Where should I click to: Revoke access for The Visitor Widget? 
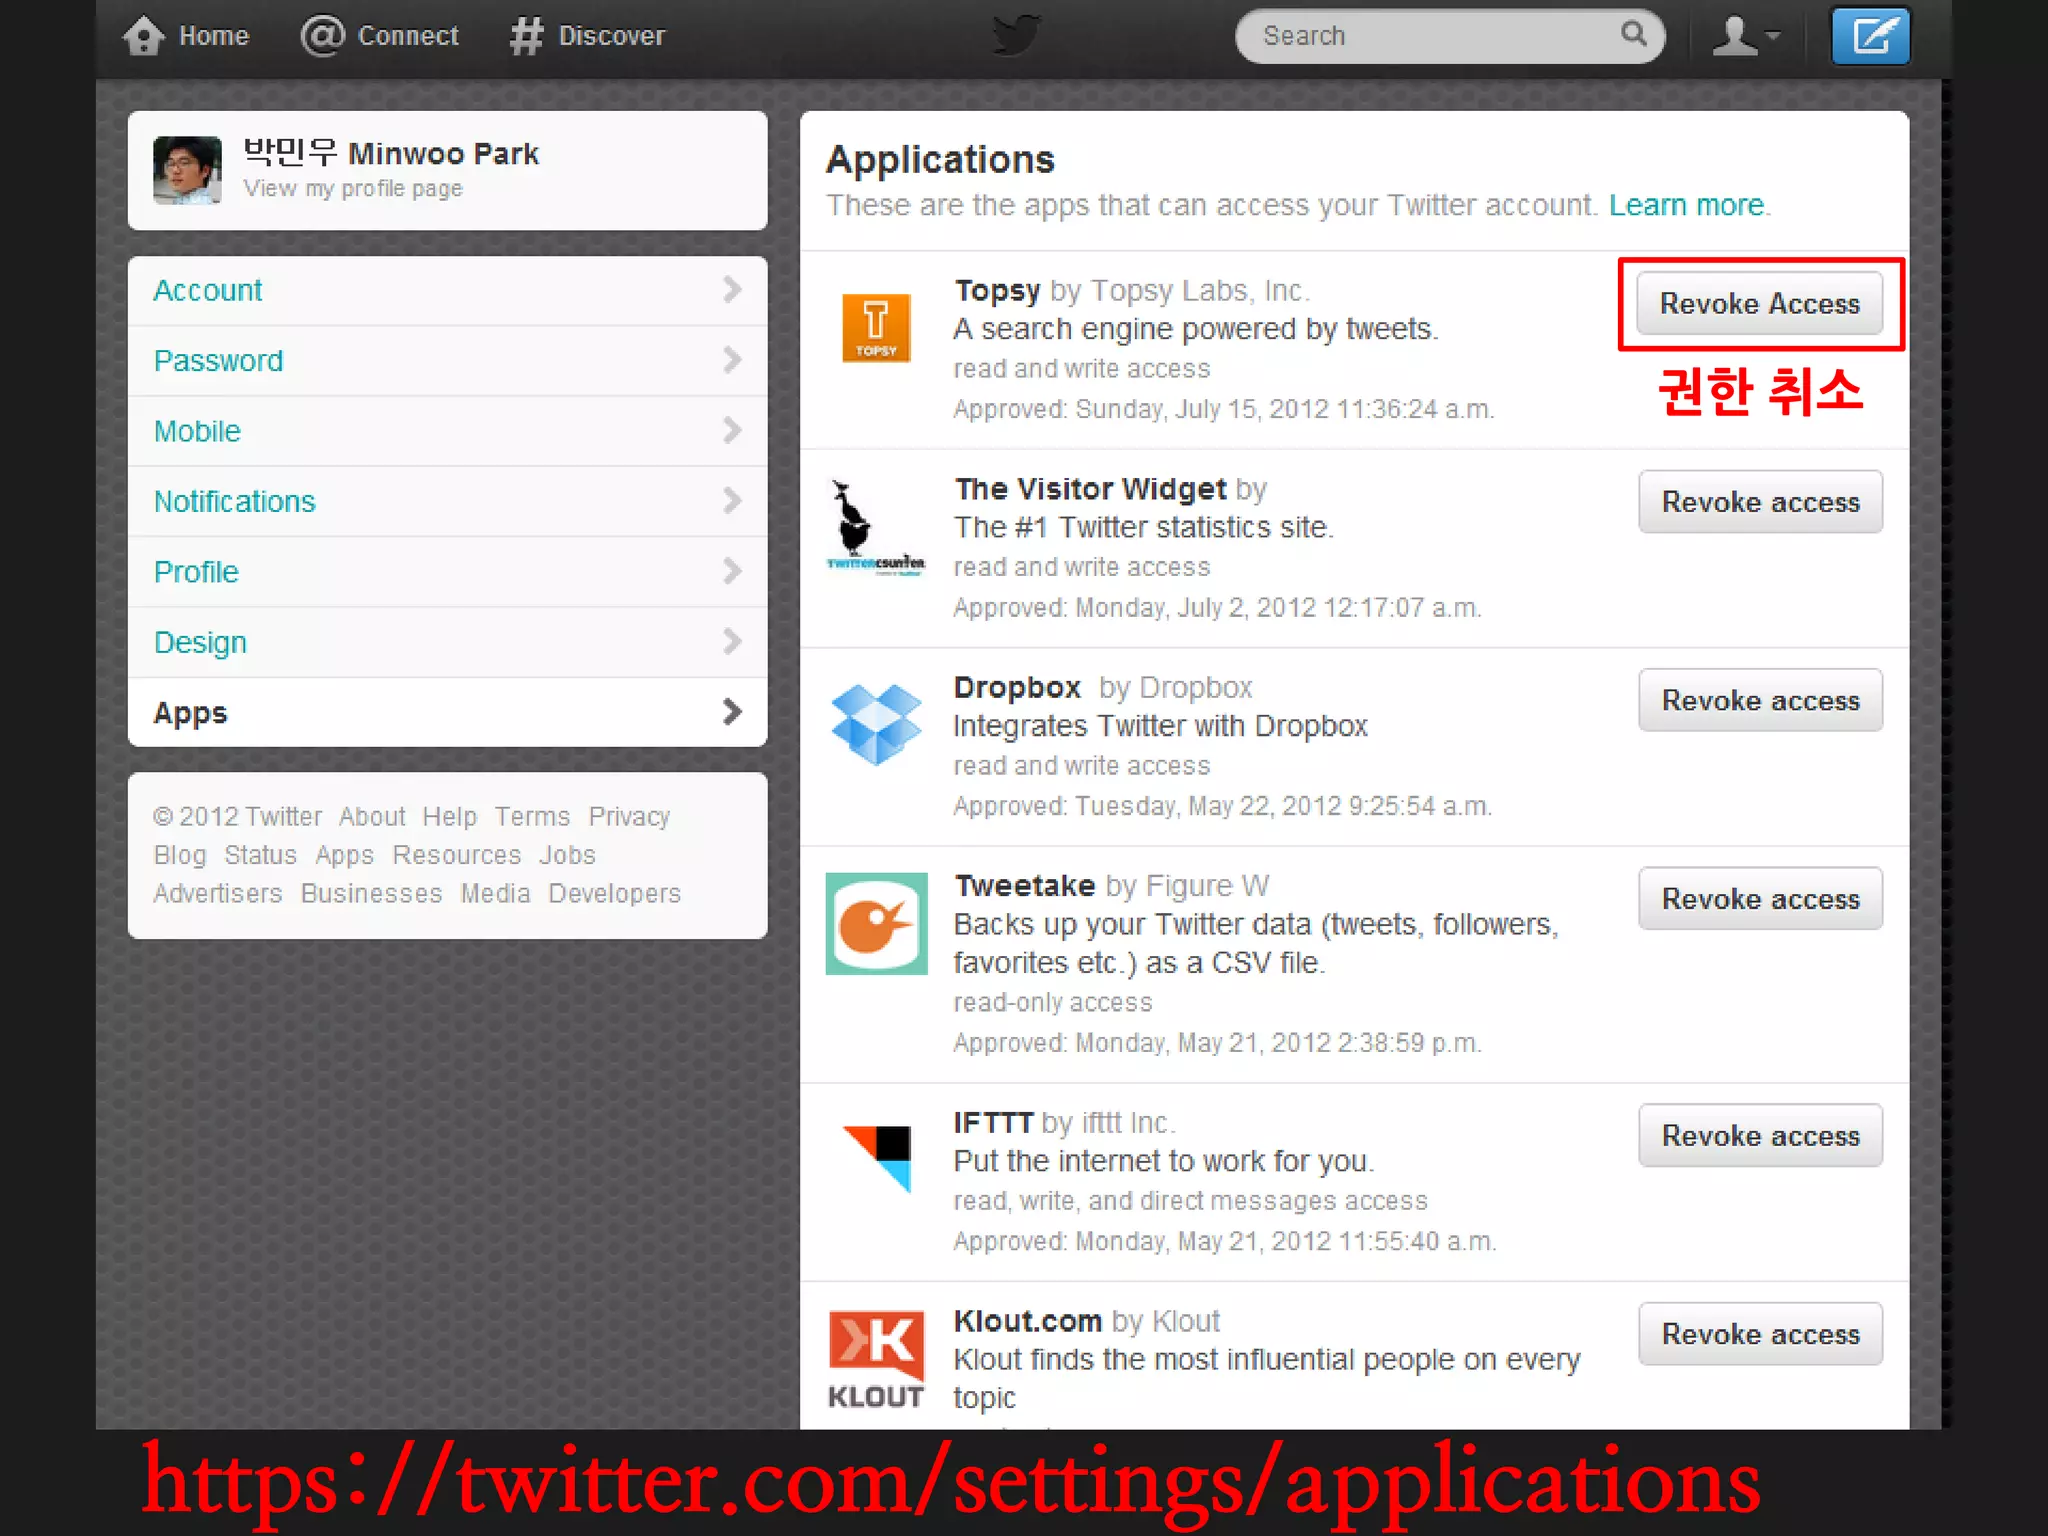point(1760,502)
